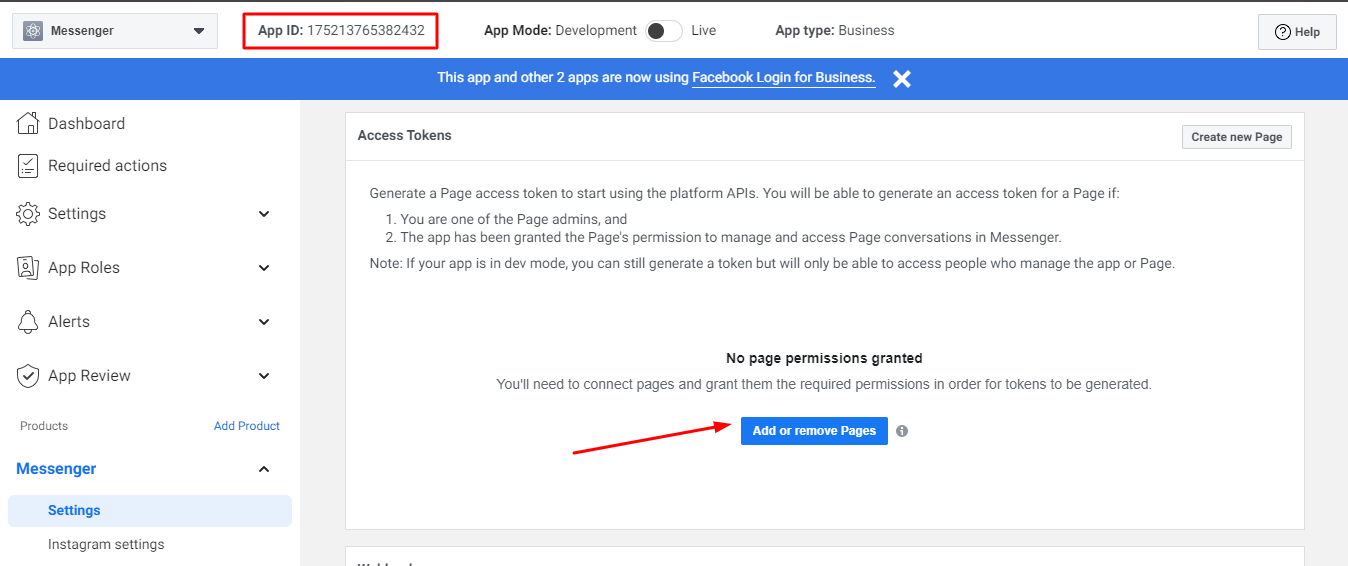Click the Dashboard house icon
1348x566 pixels.
(28, 123)
